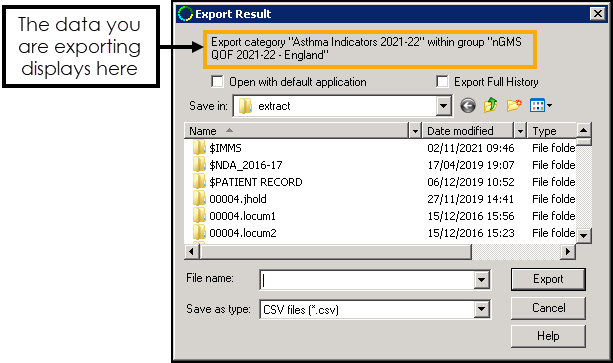Expand the Save in folder dropdown
The image size is (613, 363).
(x=443, y=106)
